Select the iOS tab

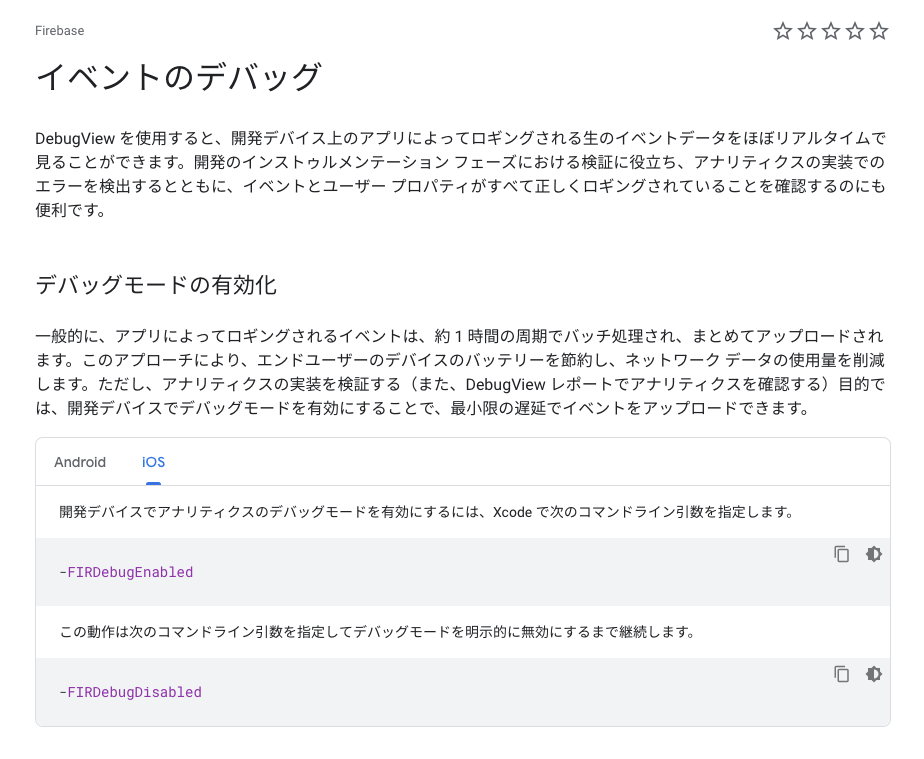[x=153, y=462]
